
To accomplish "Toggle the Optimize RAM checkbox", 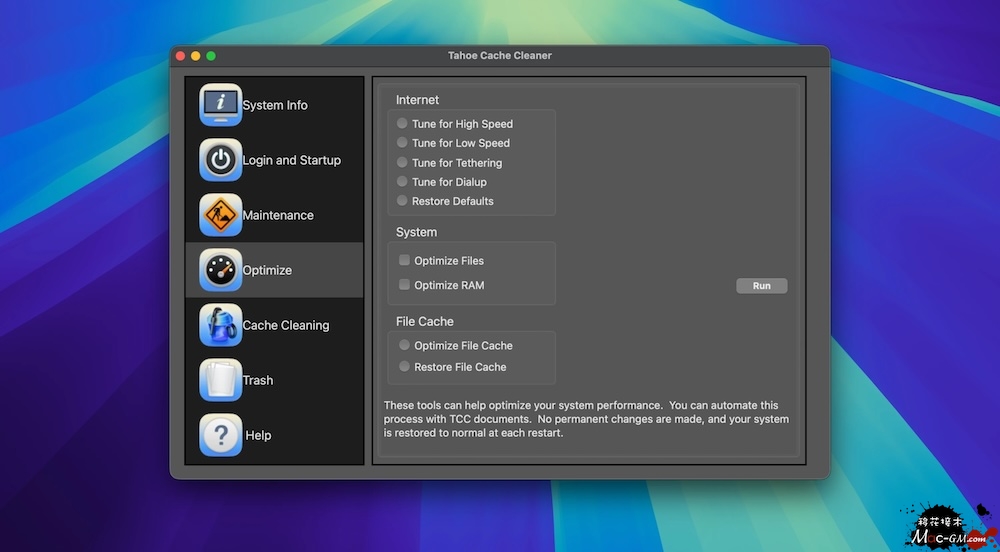I will pyautogui.click(x=405, y=285).
